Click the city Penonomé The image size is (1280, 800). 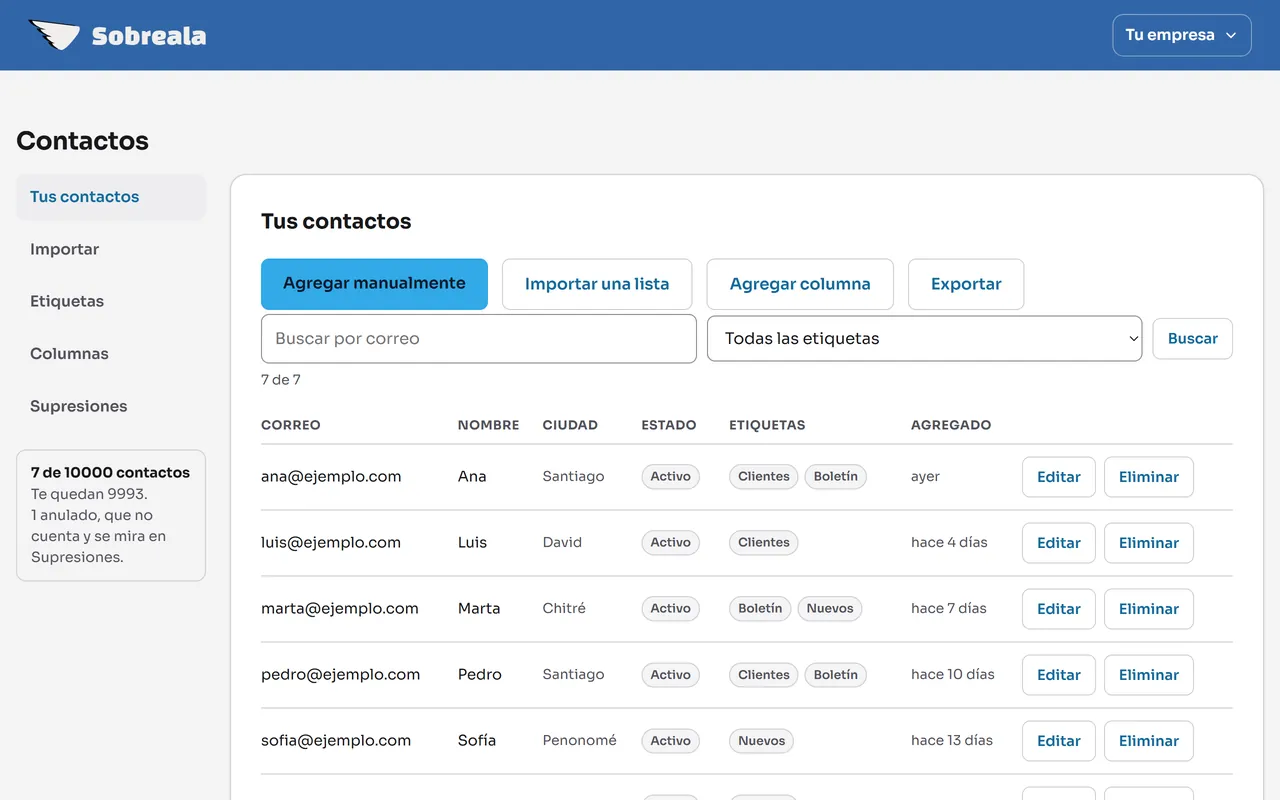pyautogui.click(x=580, y=740)
